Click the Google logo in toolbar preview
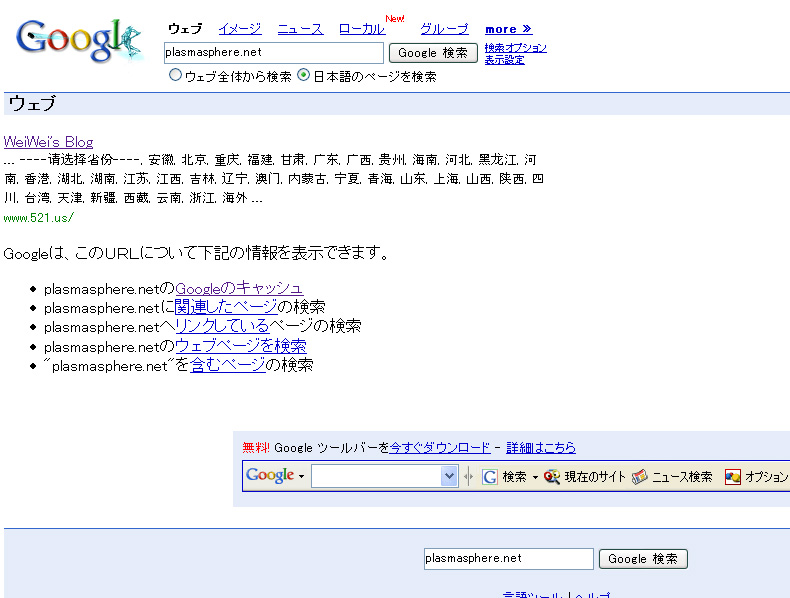 tap(270, 475)
